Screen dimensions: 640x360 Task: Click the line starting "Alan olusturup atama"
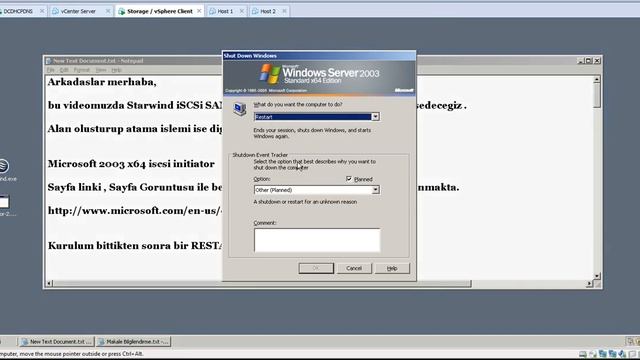[x=135, y=129]
